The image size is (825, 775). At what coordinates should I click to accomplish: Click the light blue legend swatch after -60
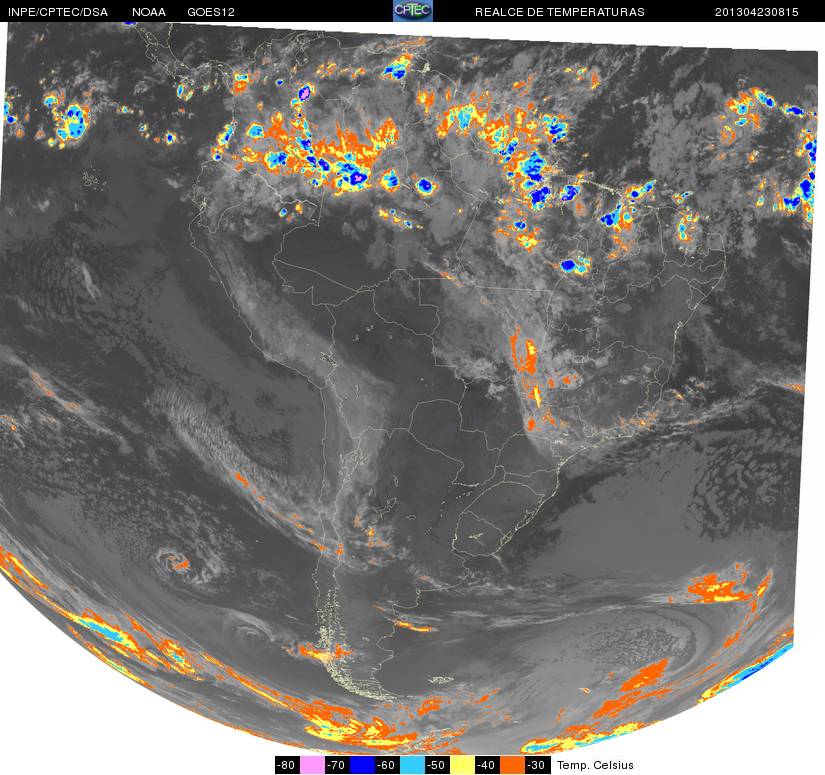pos(412,765)
